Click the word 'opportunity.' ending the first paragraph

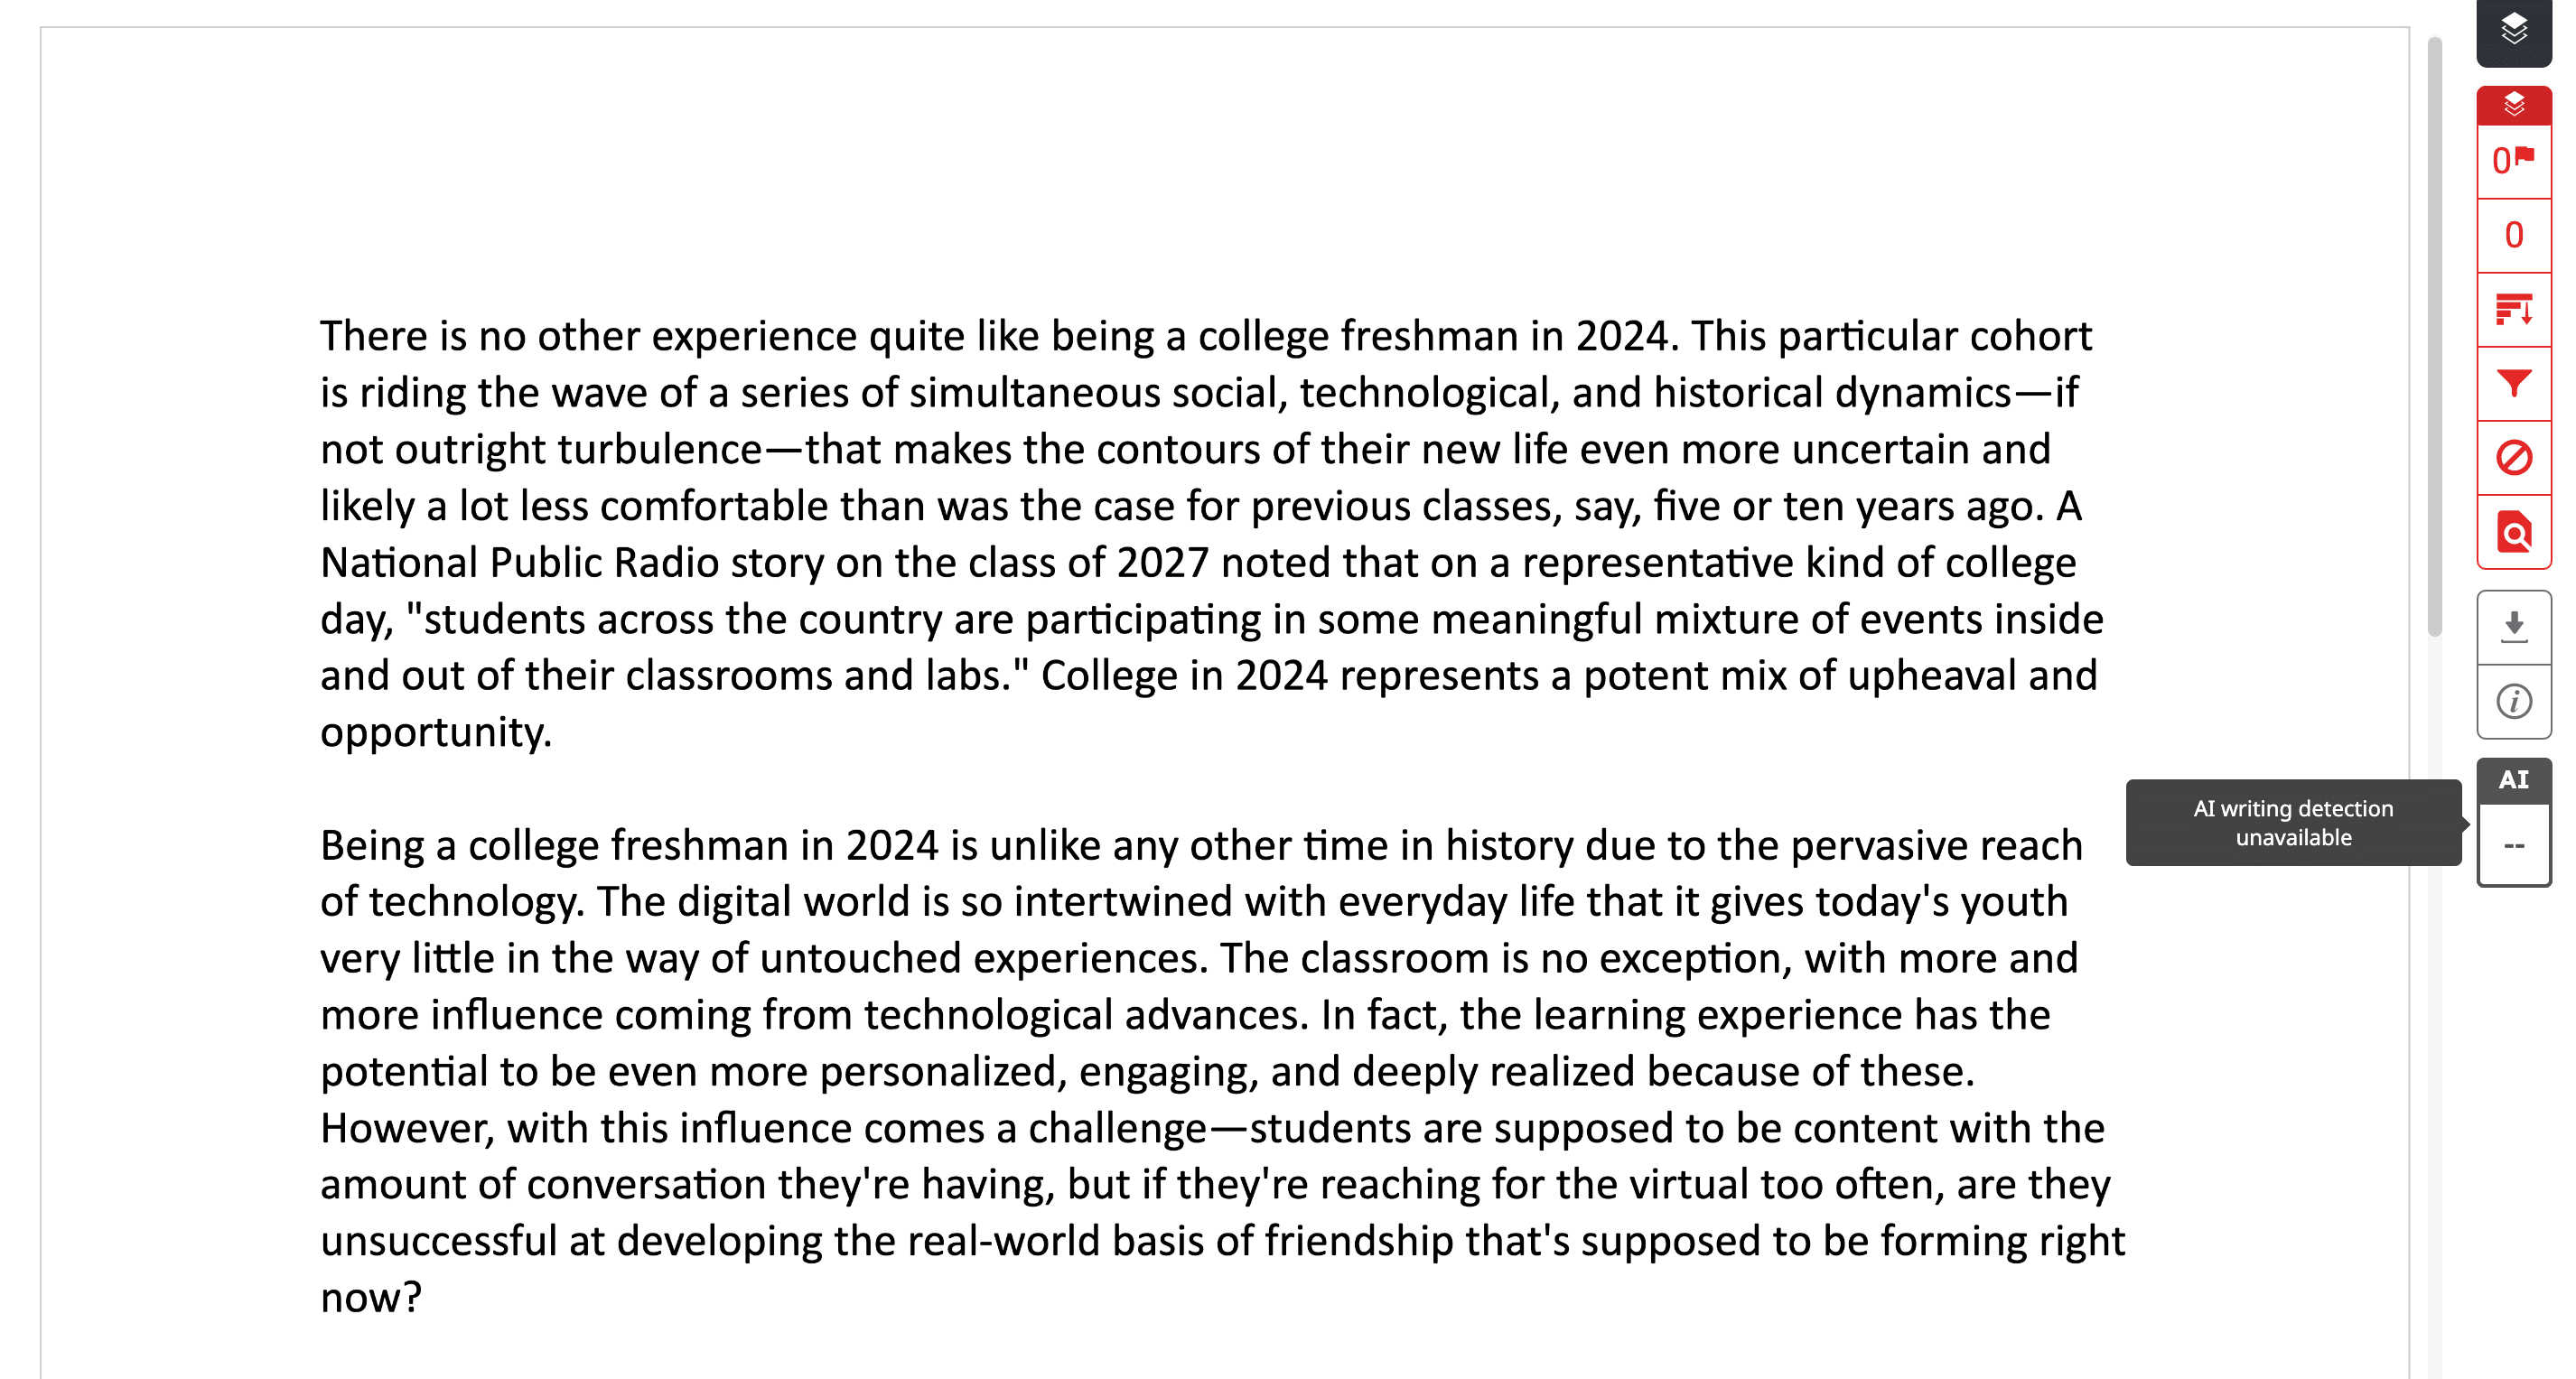coord(436,733)
